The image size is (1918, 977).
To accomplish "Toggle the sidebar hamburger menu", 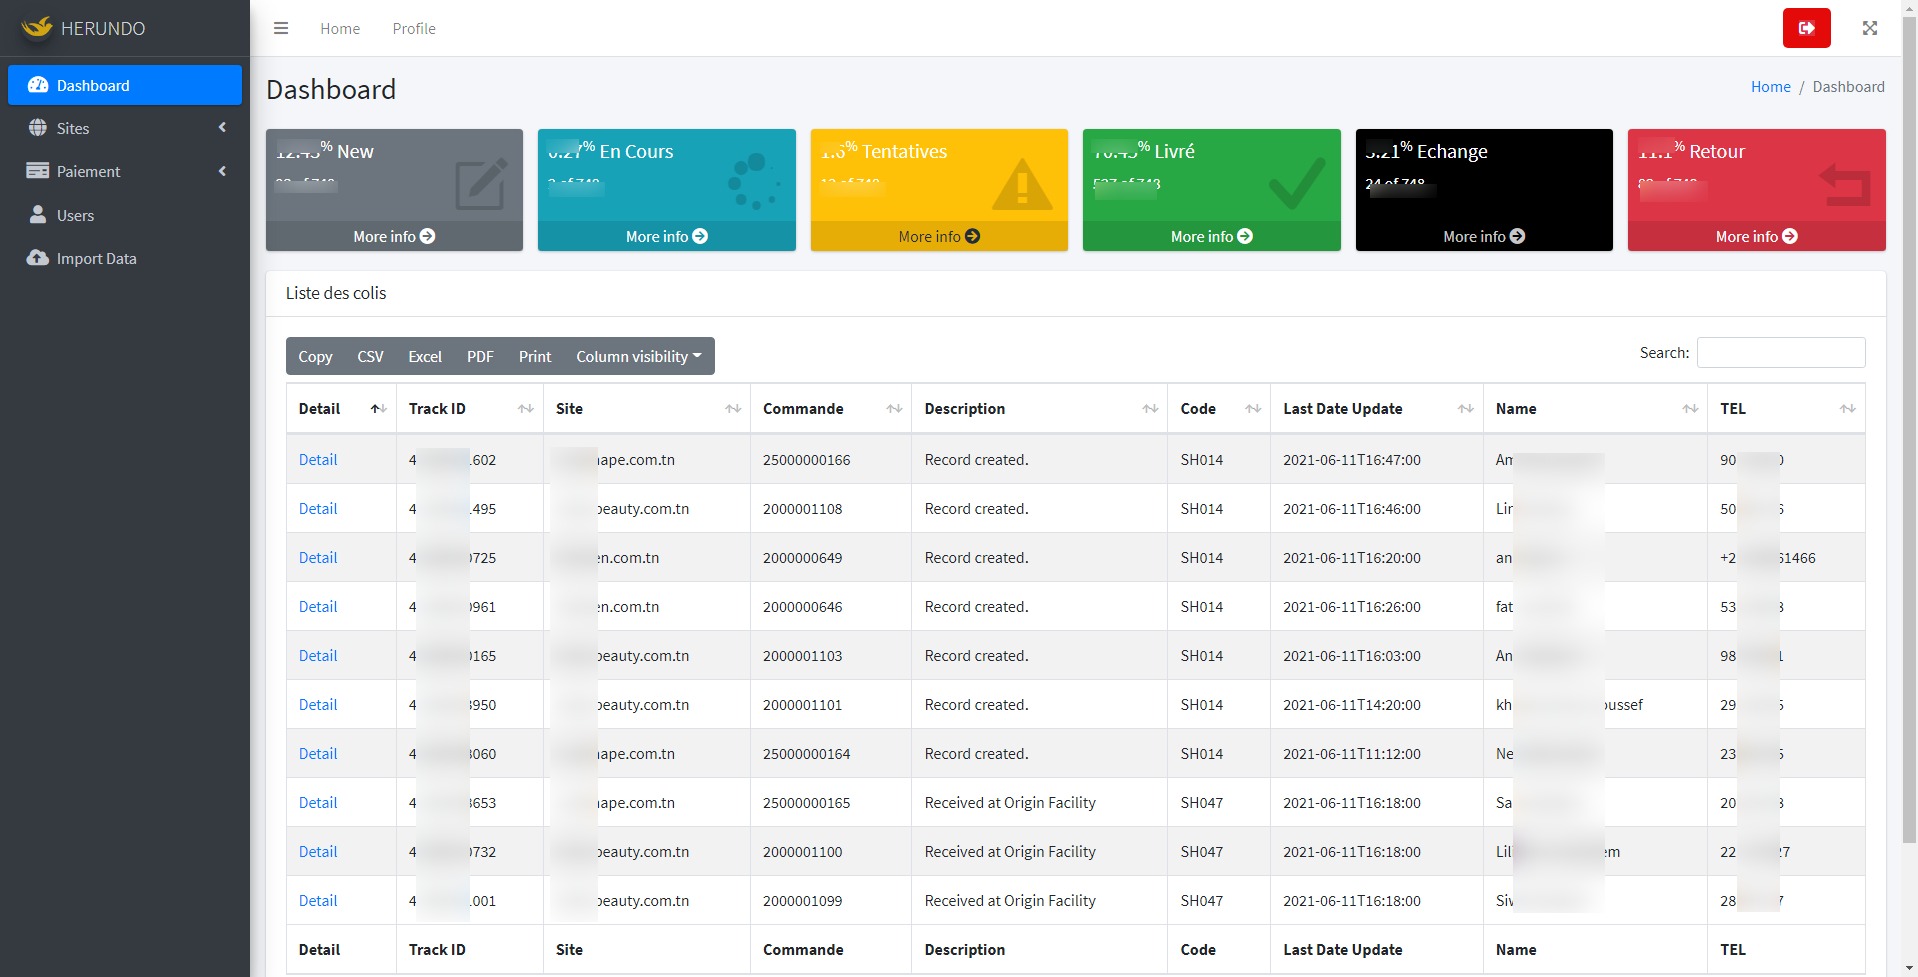I will (281, 28).
